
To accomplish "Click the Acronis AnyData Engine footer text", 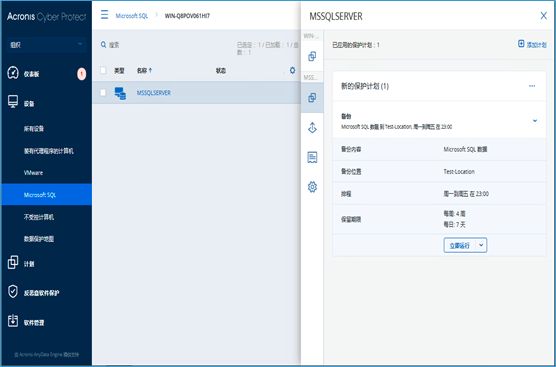I will [46, 355].
